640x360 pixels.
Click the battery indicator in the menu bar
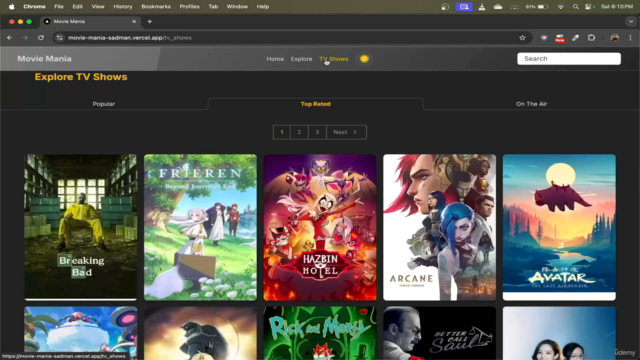coord(537,7)
